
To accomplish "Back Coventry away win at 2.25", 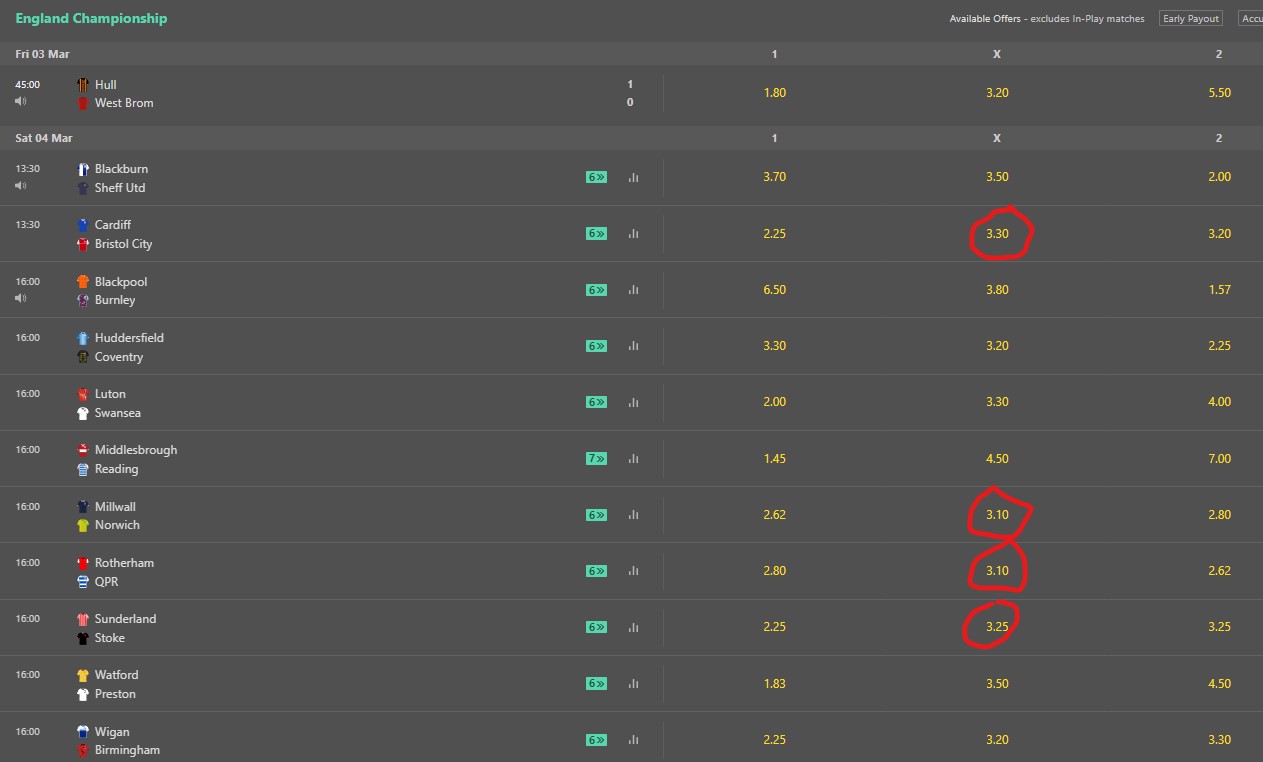I will coord(1219,346).
